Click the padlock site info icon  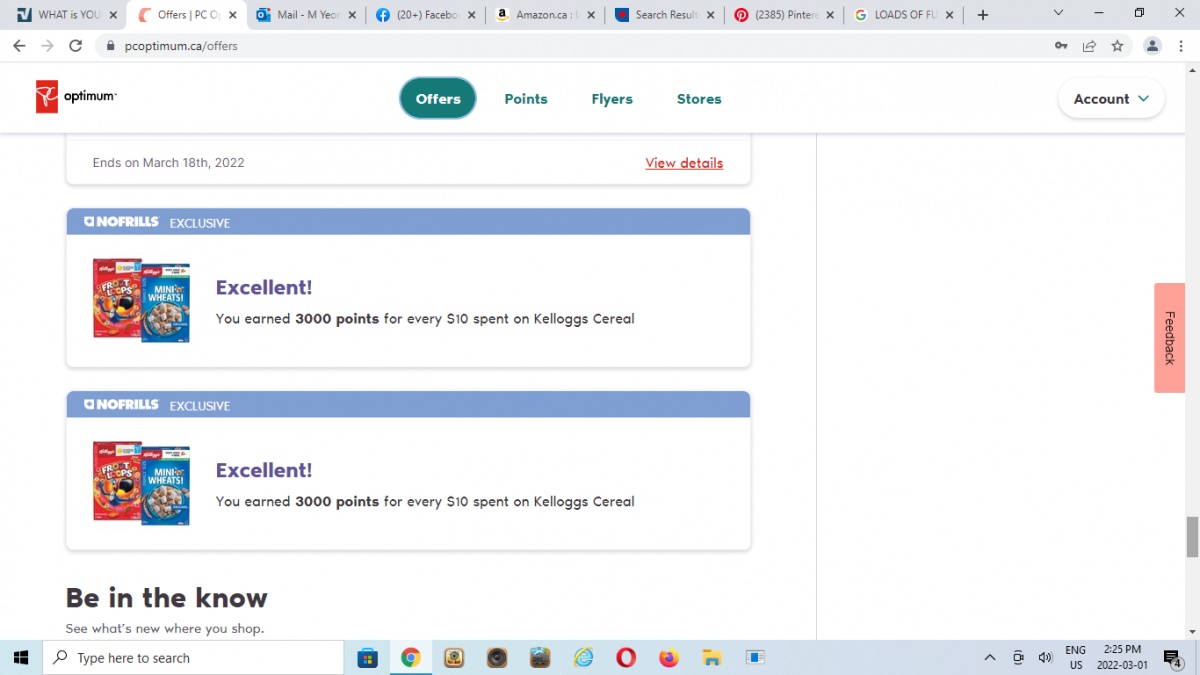[x=111, y=46]
